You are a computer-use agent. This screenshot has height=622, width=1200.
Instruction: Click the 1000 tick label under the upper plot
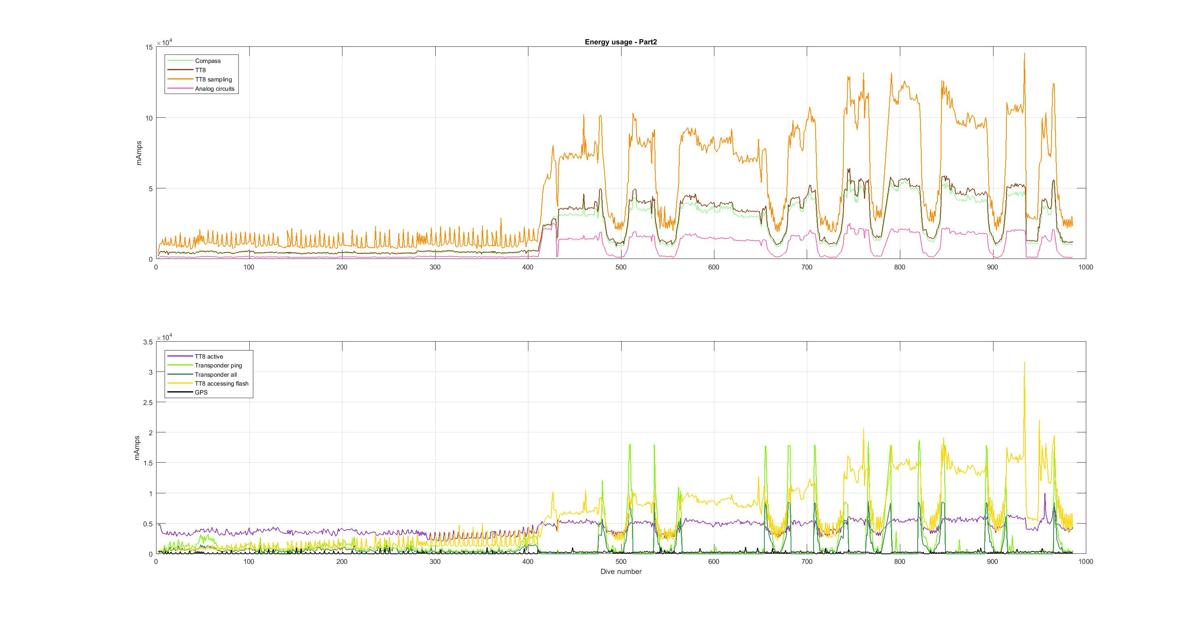pos(1085,267)
